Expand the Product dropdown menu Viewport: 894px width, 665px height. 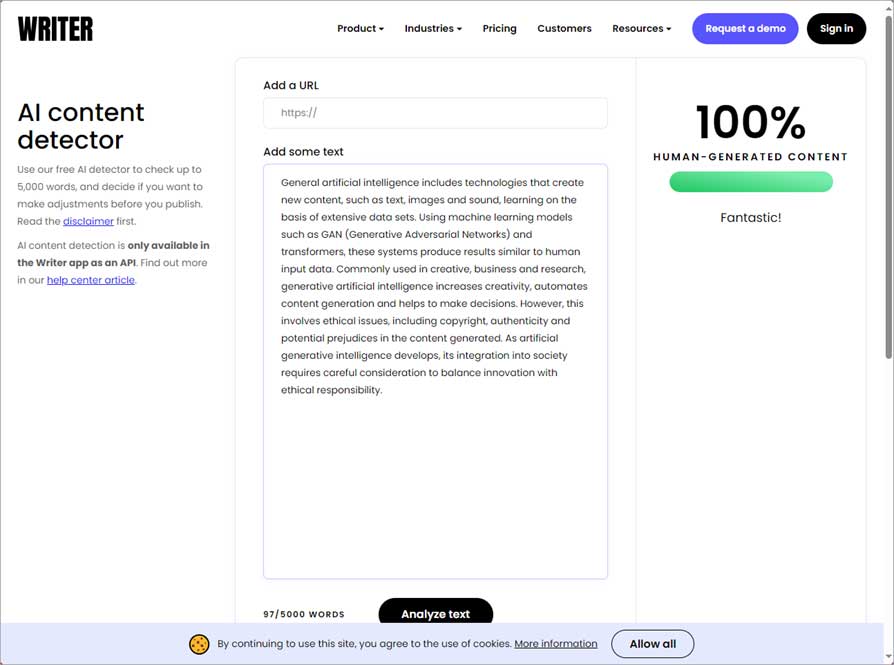(x=360, y=29)
